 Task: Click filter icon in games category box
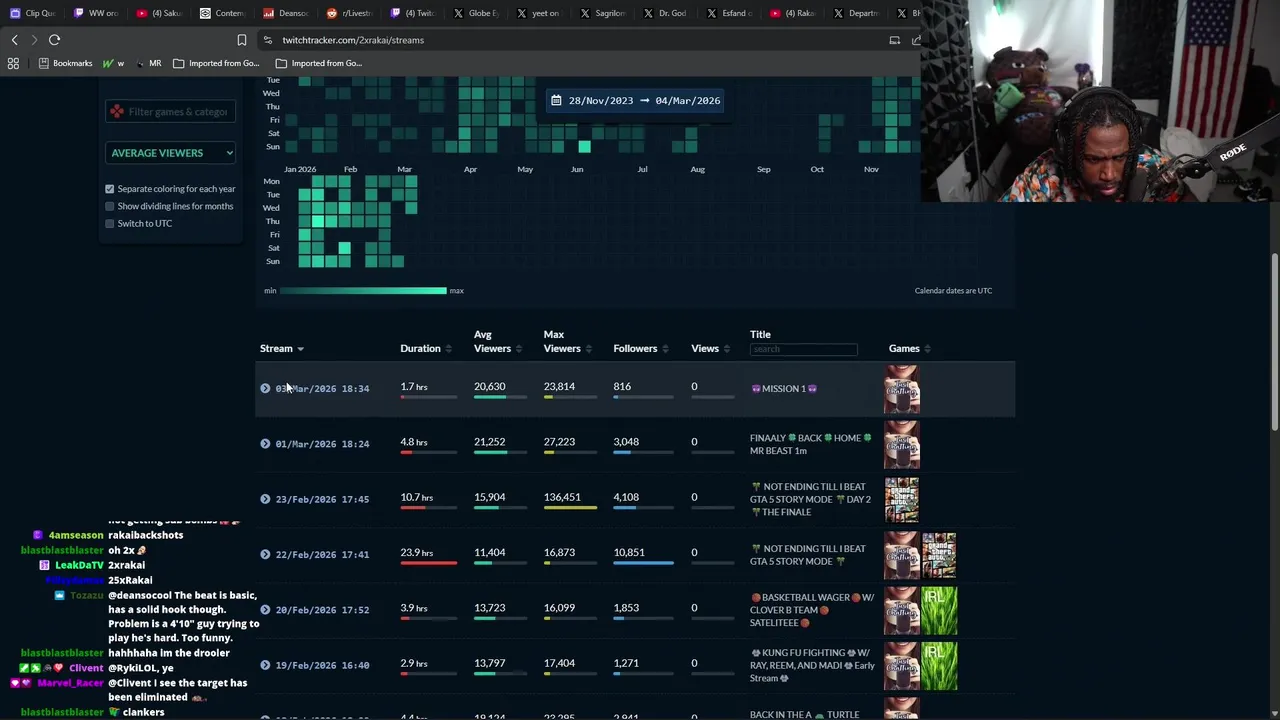pyautogui.click(x=117, y=112)
